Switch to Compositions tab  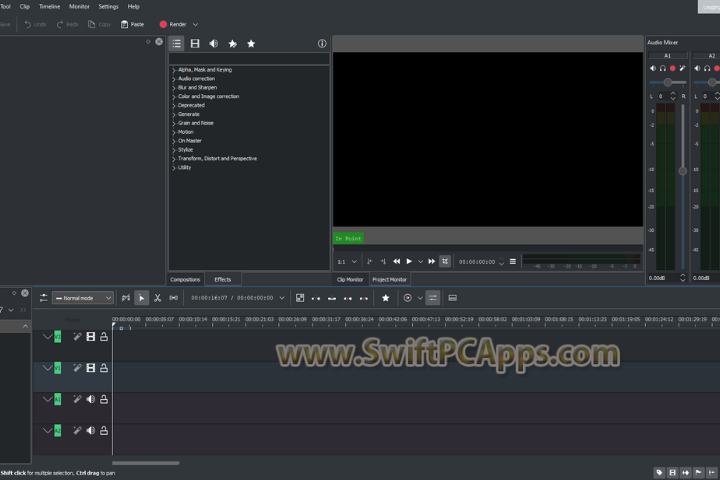click(x=185, y=279)
